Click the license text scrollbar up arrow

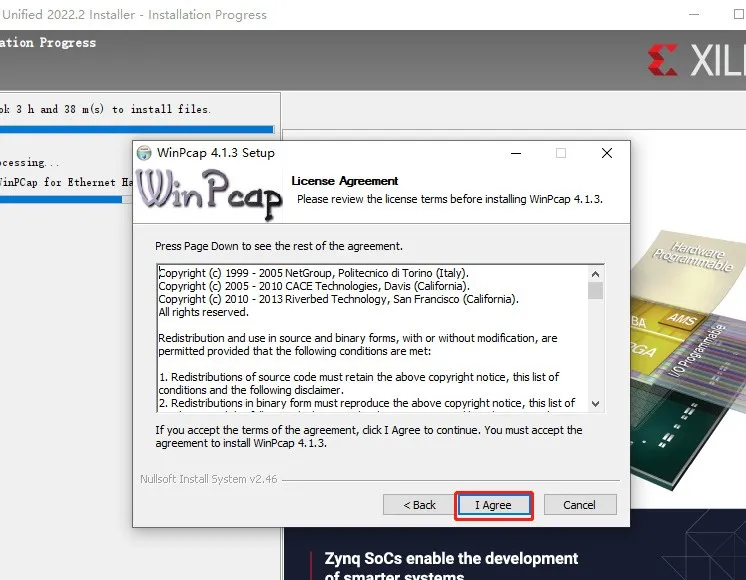point(595,274)
